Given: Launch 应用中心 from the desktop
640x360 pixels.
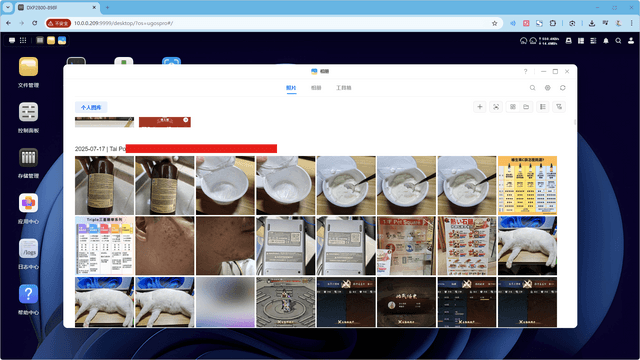Looking at the screenshot, I should 28,203.
